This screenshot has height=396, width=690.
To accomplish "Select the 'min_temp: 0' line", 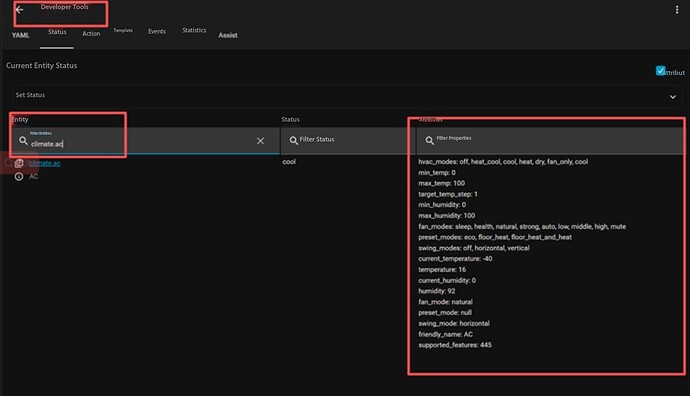I will 437,173.
